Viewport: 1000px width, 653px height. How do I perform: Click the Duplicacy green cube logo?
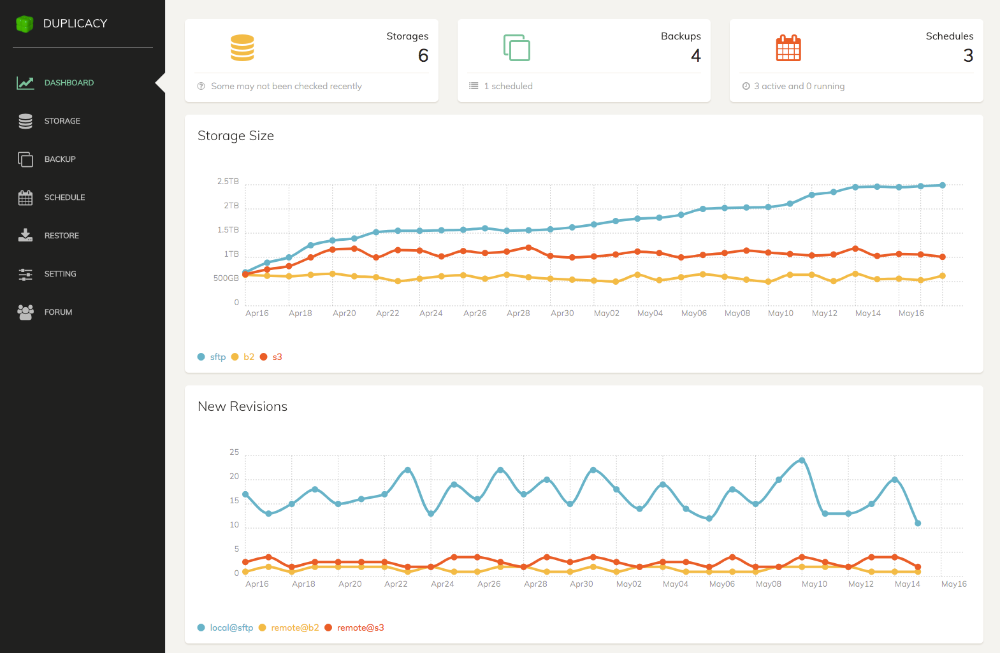(25, 23)
